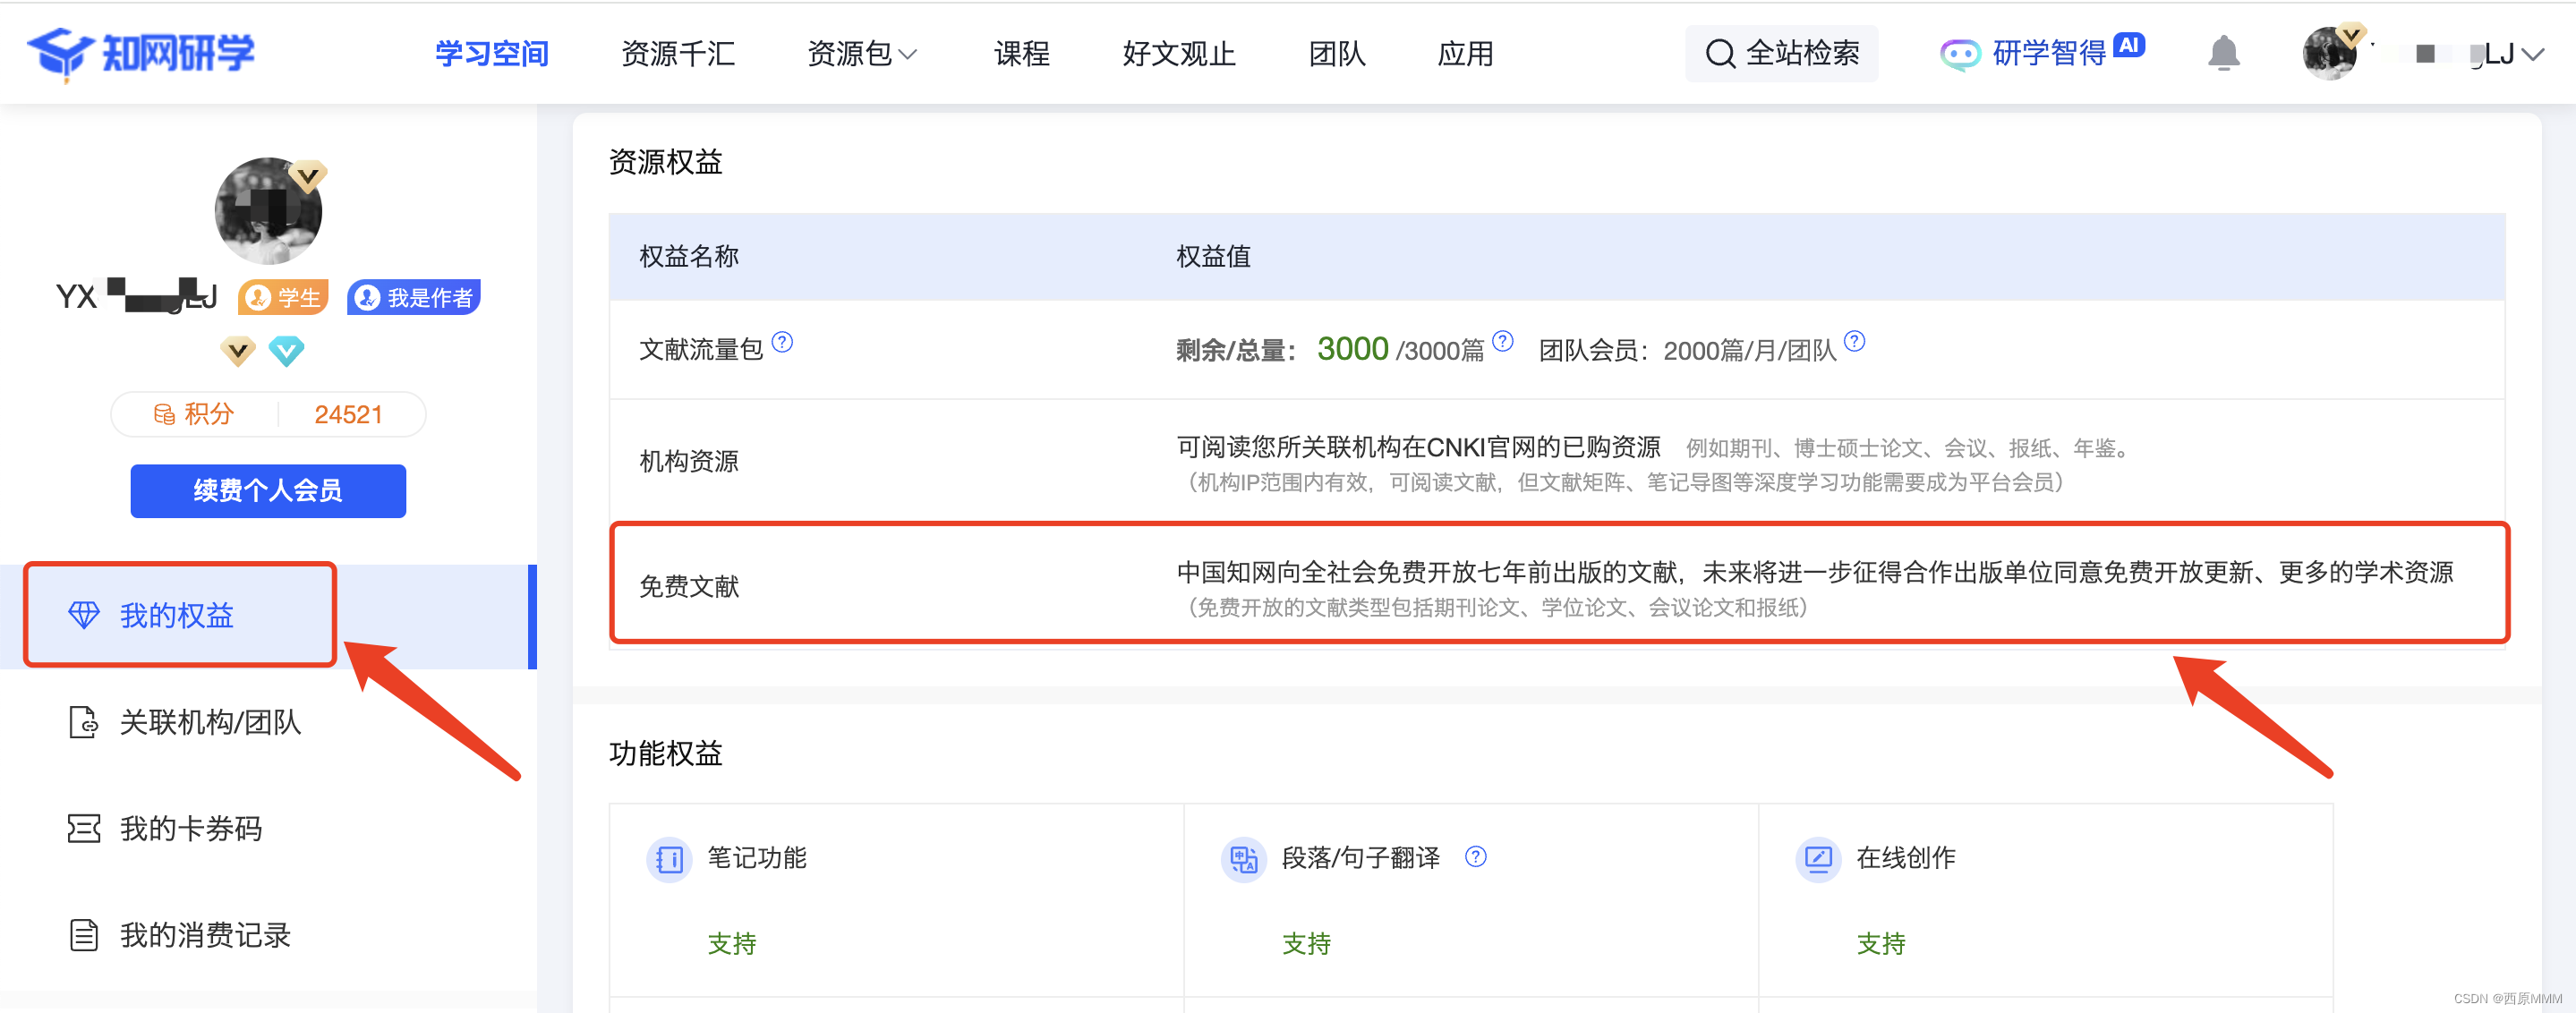The image size is (2576, 1013).
Task: Open 我的消费记录 in the sidebar
Action: point(205,935)
